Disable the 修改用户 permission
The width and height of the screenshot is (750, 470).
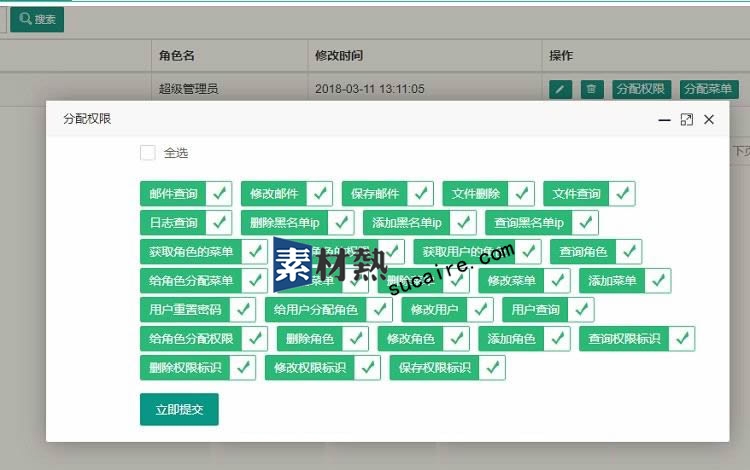[x=447, y=310]
